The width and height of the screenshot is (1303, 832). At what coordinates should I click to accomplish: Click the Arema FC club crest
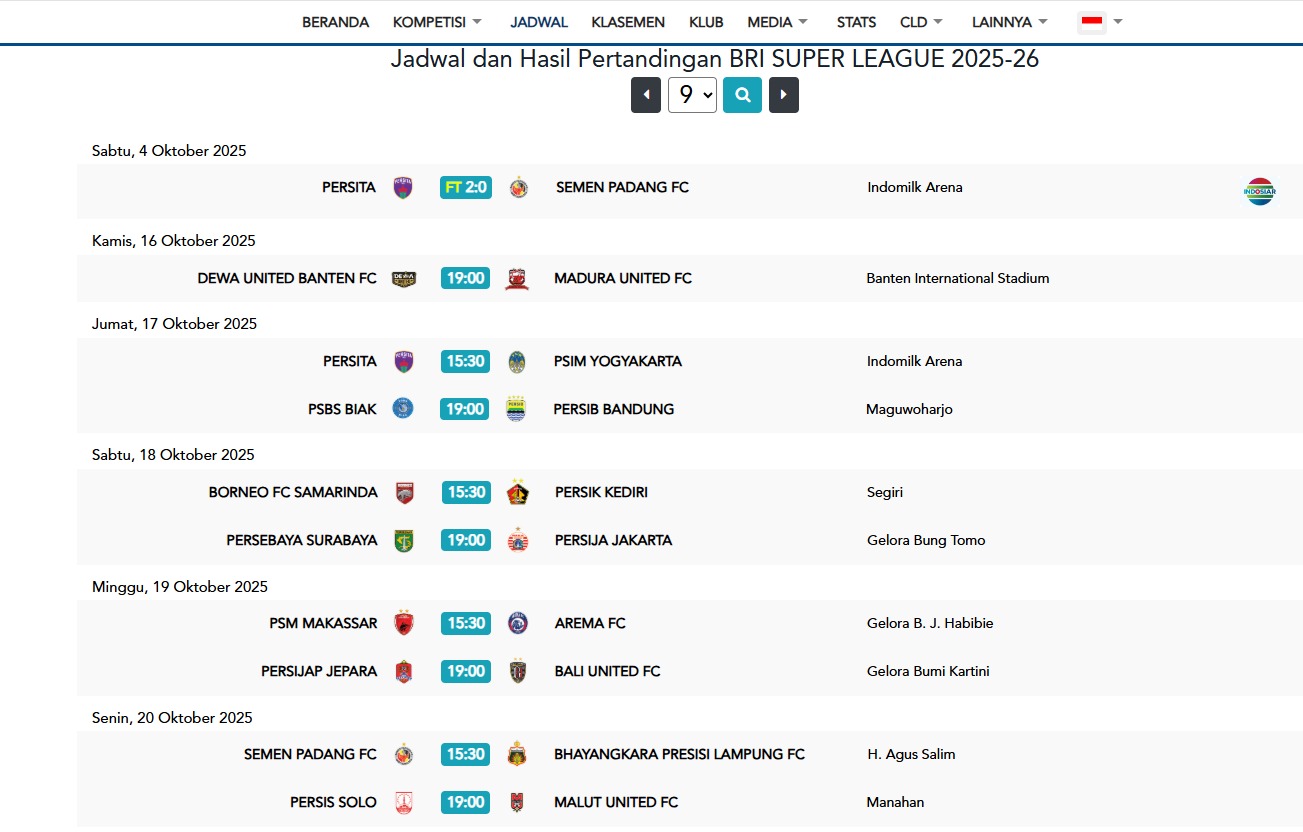(517, 623)
